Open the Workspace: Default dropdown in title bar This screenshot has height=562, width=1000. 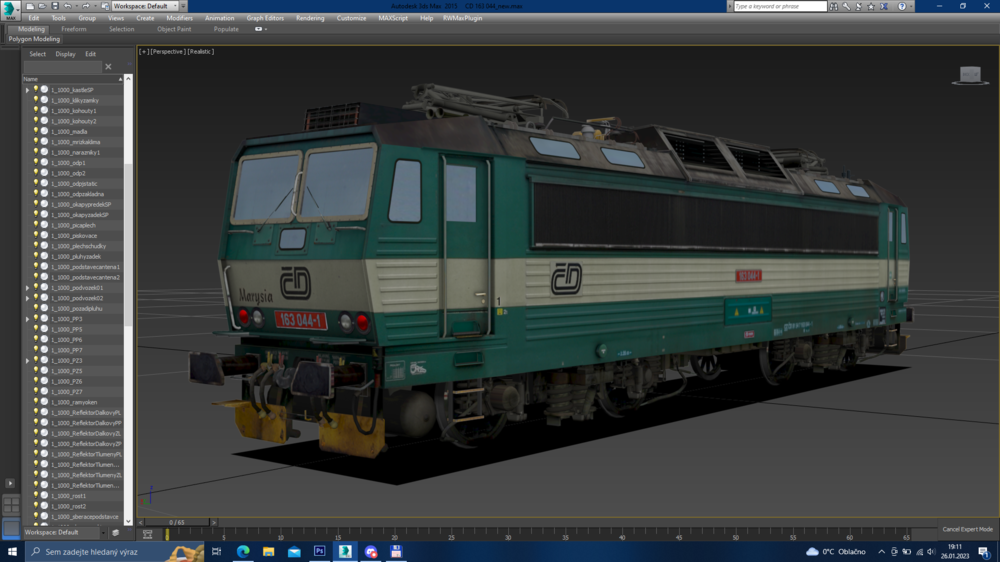click(x=145, y=6)
